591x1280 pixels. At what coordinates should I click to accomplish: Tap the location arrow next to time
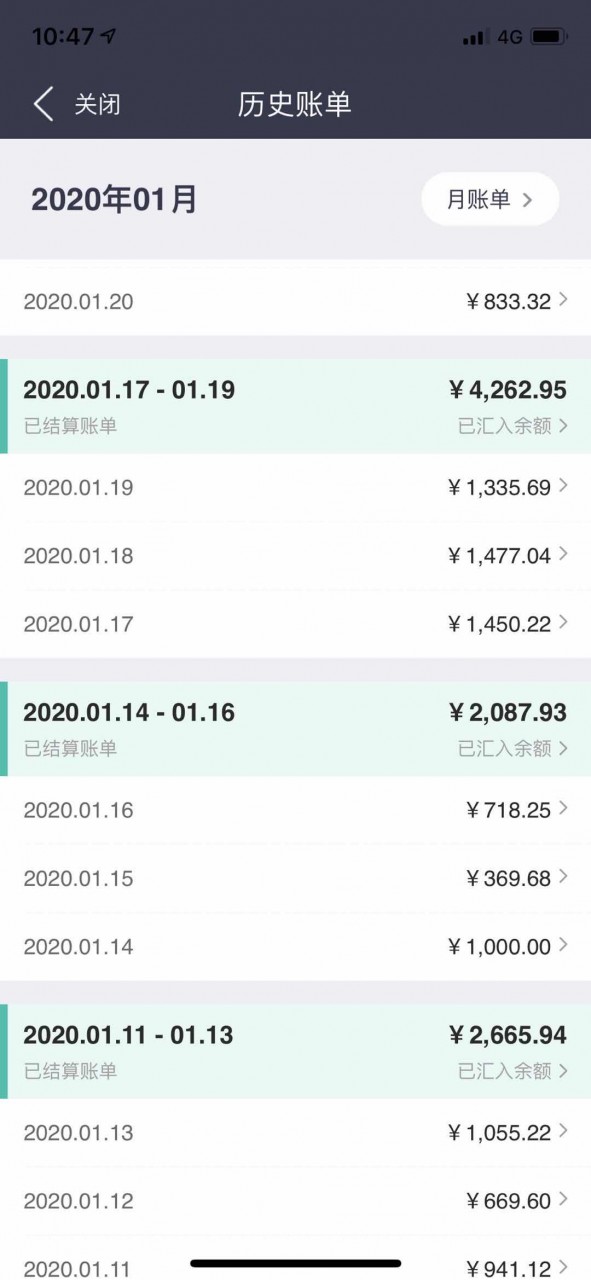click(108, 36)
